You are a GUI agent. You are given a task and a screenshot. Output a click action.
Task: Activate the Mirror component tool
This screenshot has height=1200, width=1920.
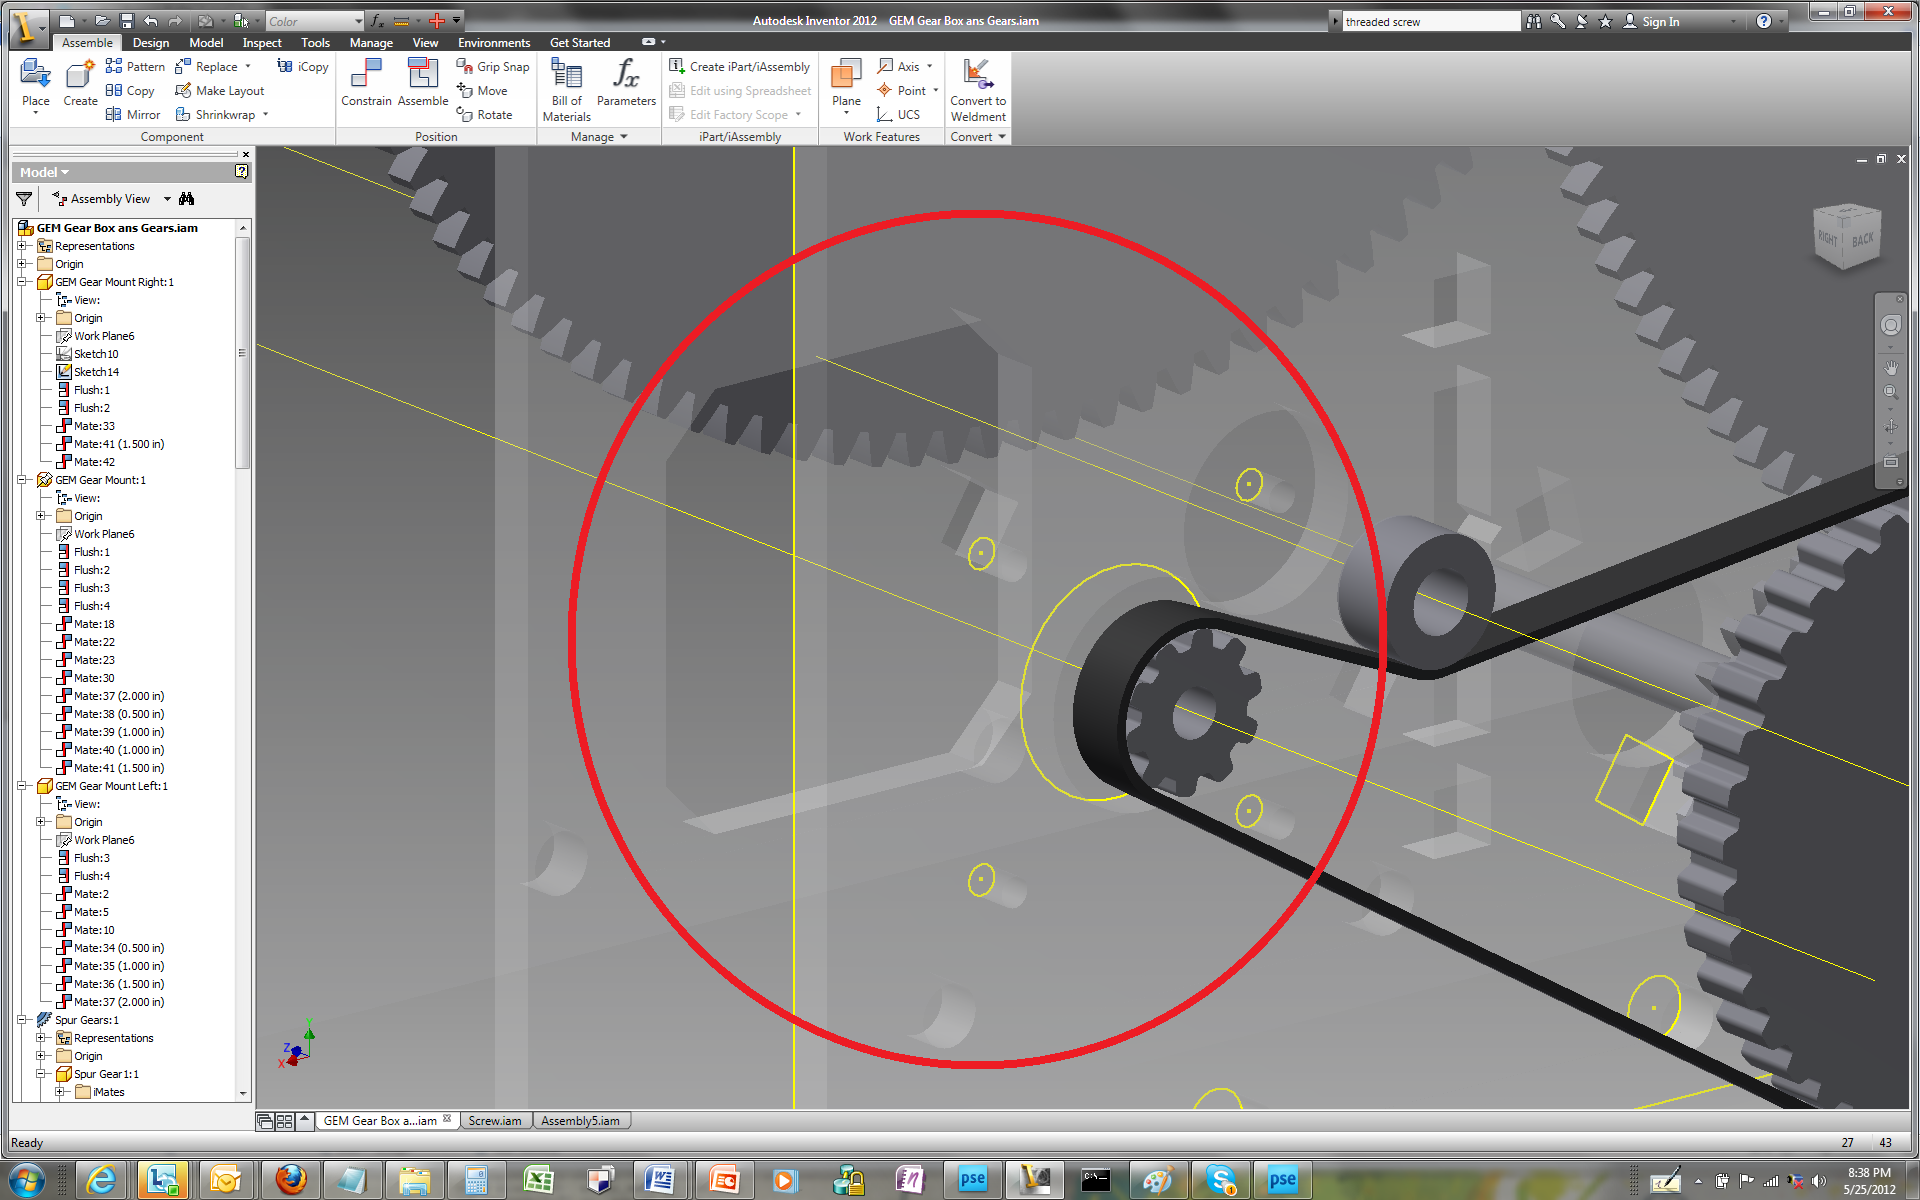click(x=132, y=114)
